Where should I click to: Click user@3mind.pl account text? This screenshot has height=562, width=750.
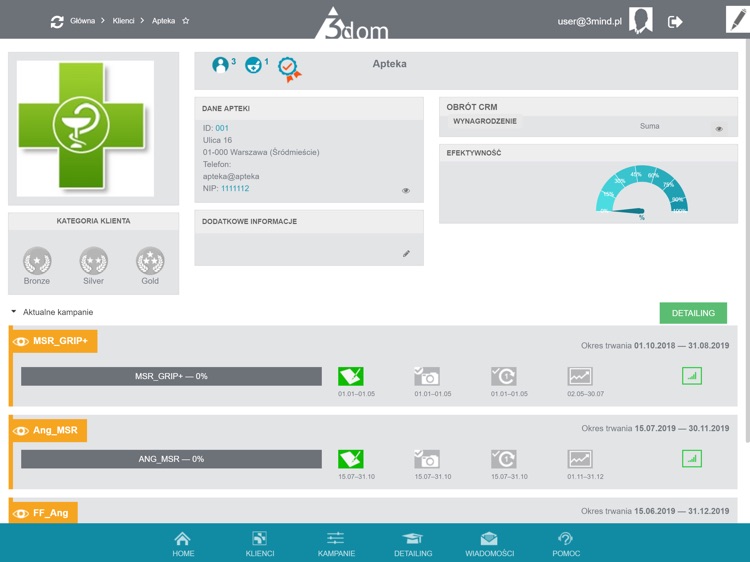click(589, 22)
